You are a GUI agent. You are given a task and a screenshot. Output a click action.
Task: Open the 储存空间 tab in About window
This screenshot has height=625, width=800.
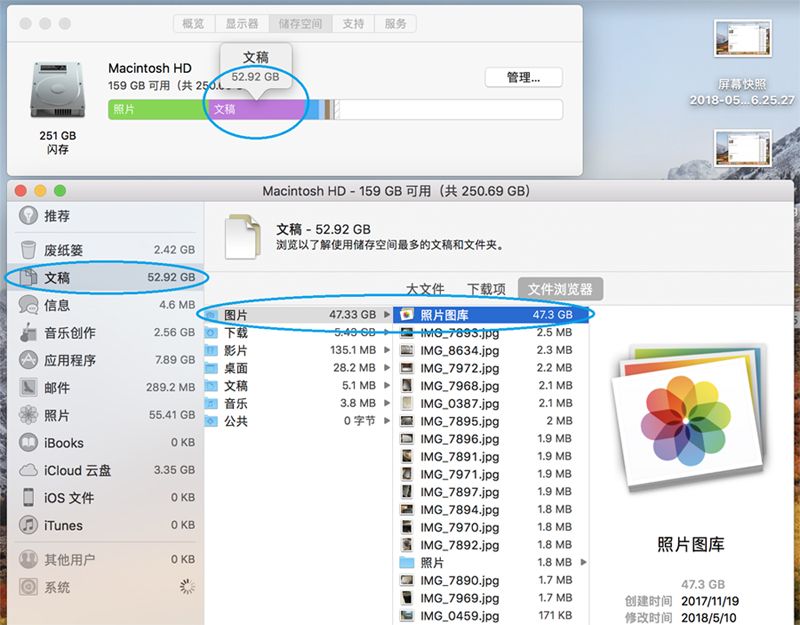301,23
